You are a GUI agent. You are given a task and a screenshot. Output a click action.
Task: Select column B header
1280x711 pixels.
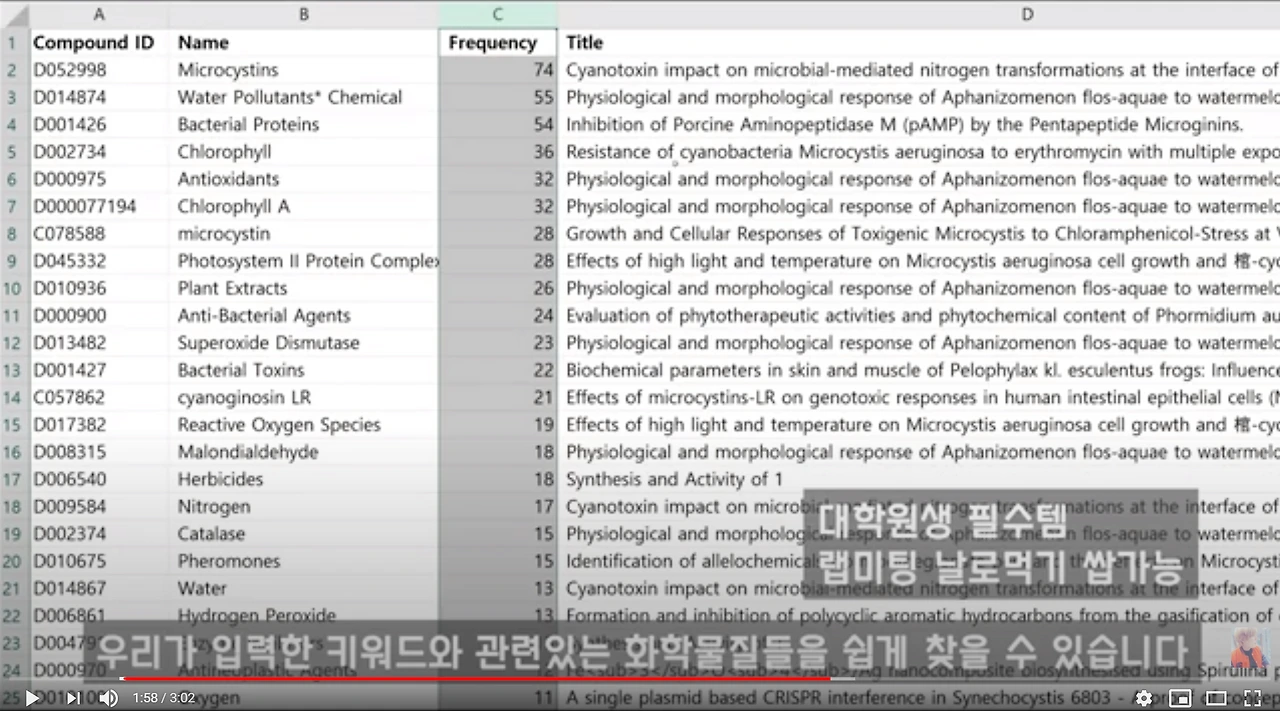pos(304,14)
